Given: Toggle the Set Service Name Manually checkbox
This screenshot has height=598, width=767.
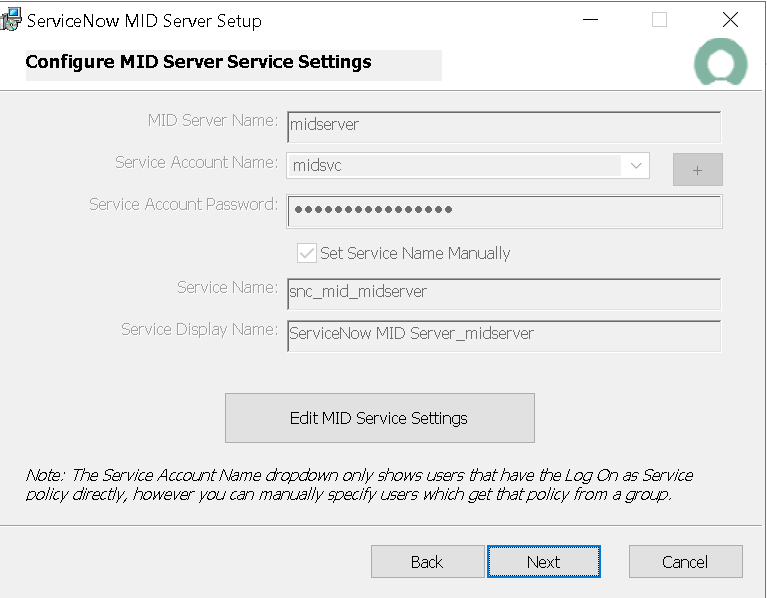Looking at the screenshot, I should [307, 253].
